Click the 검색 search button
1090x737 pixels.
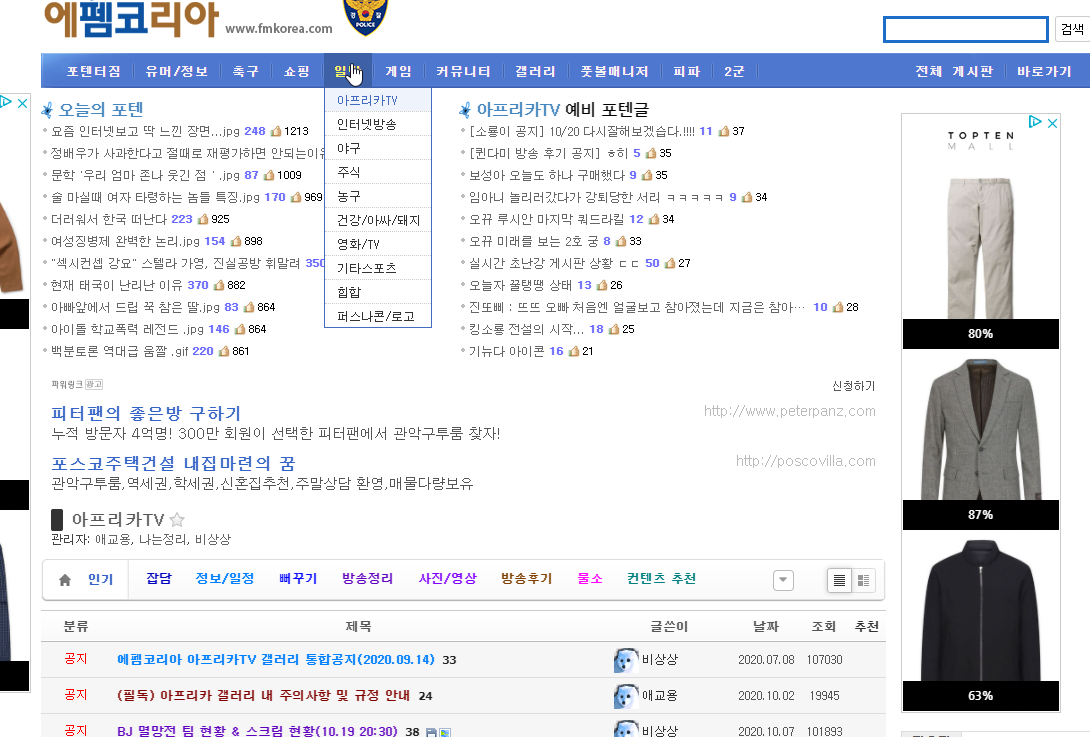[1072, 29]
